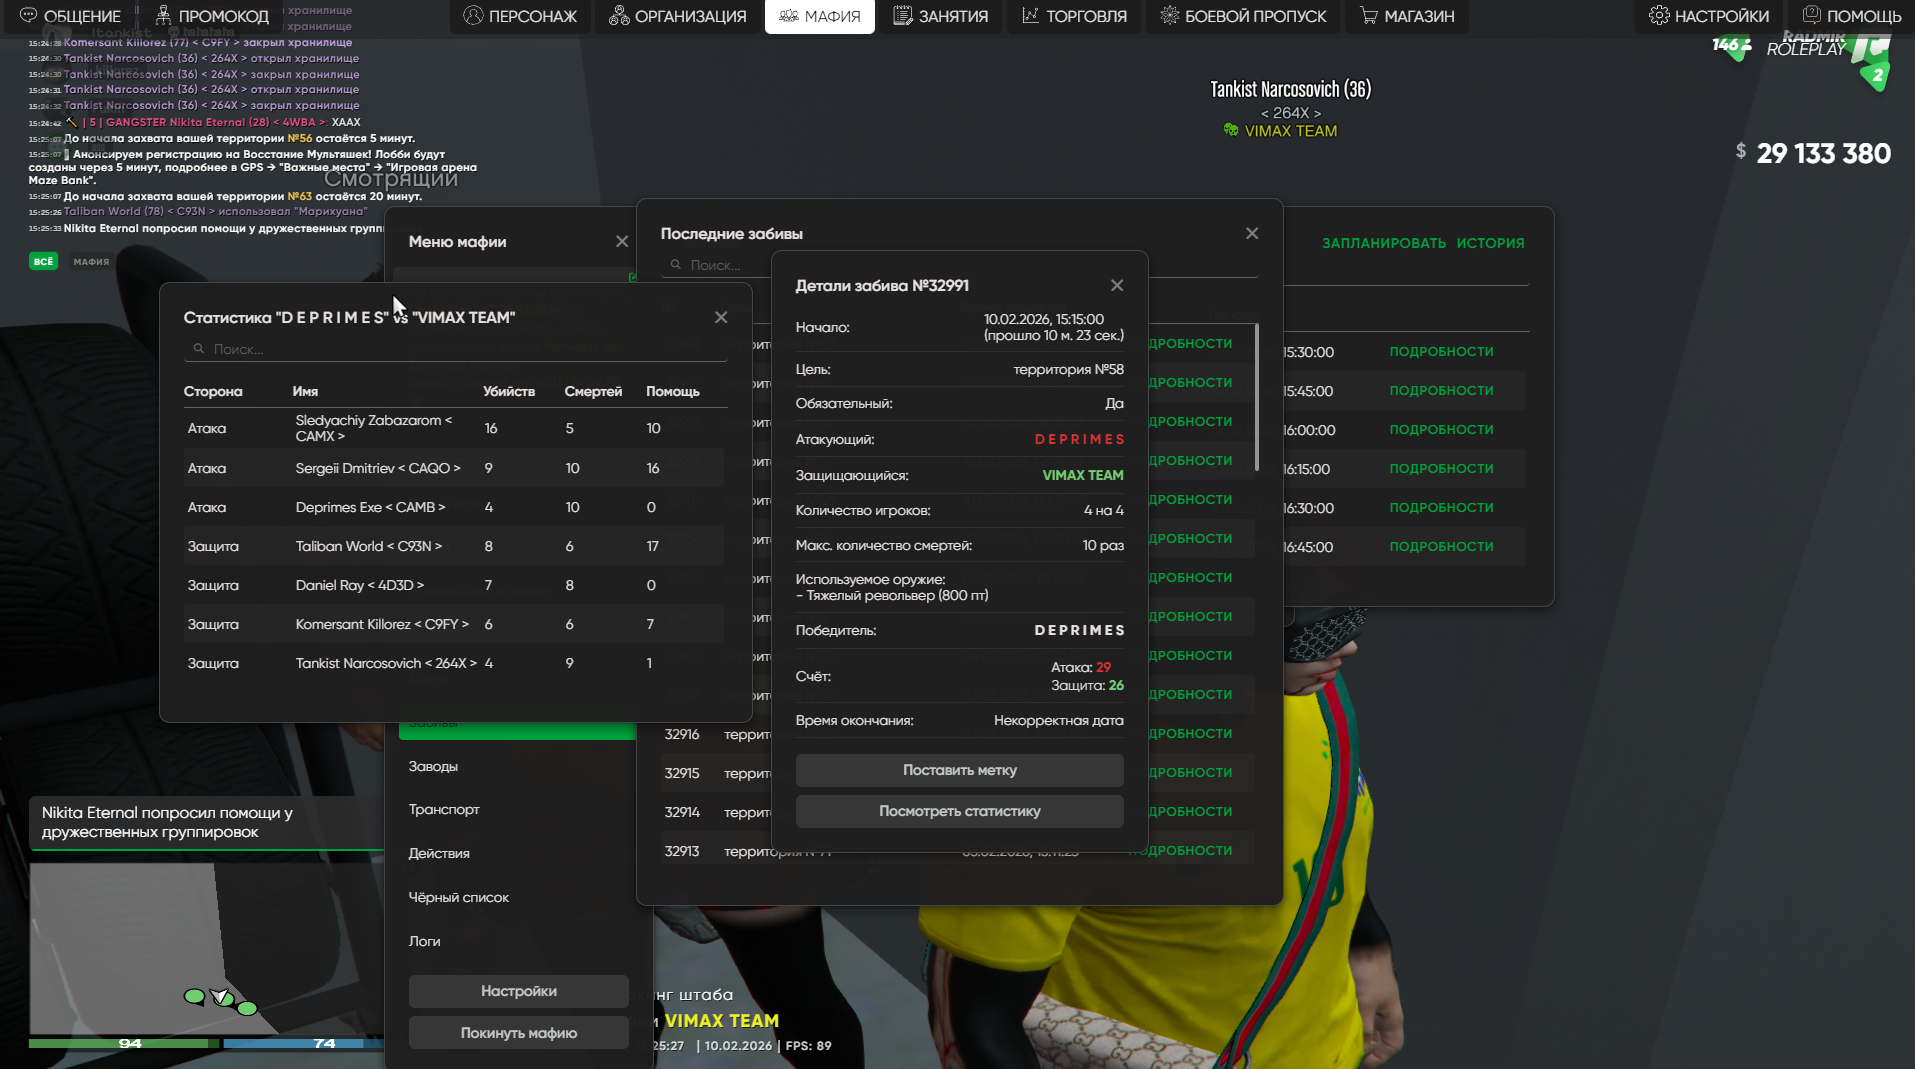Open ПОДРОБНОСТИ for the 16:00:00 entry
The image size is (1915, 1069).
(x=1441, y=430)
